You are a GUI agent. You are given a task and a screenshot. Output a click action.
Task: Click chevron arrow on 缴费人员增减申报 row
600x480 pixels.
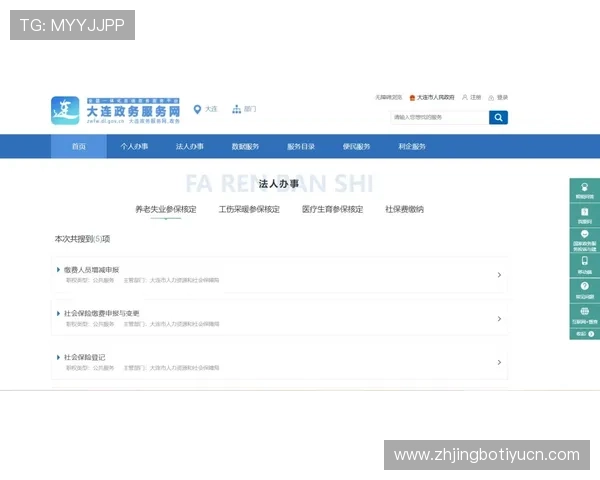click(499, 275)
